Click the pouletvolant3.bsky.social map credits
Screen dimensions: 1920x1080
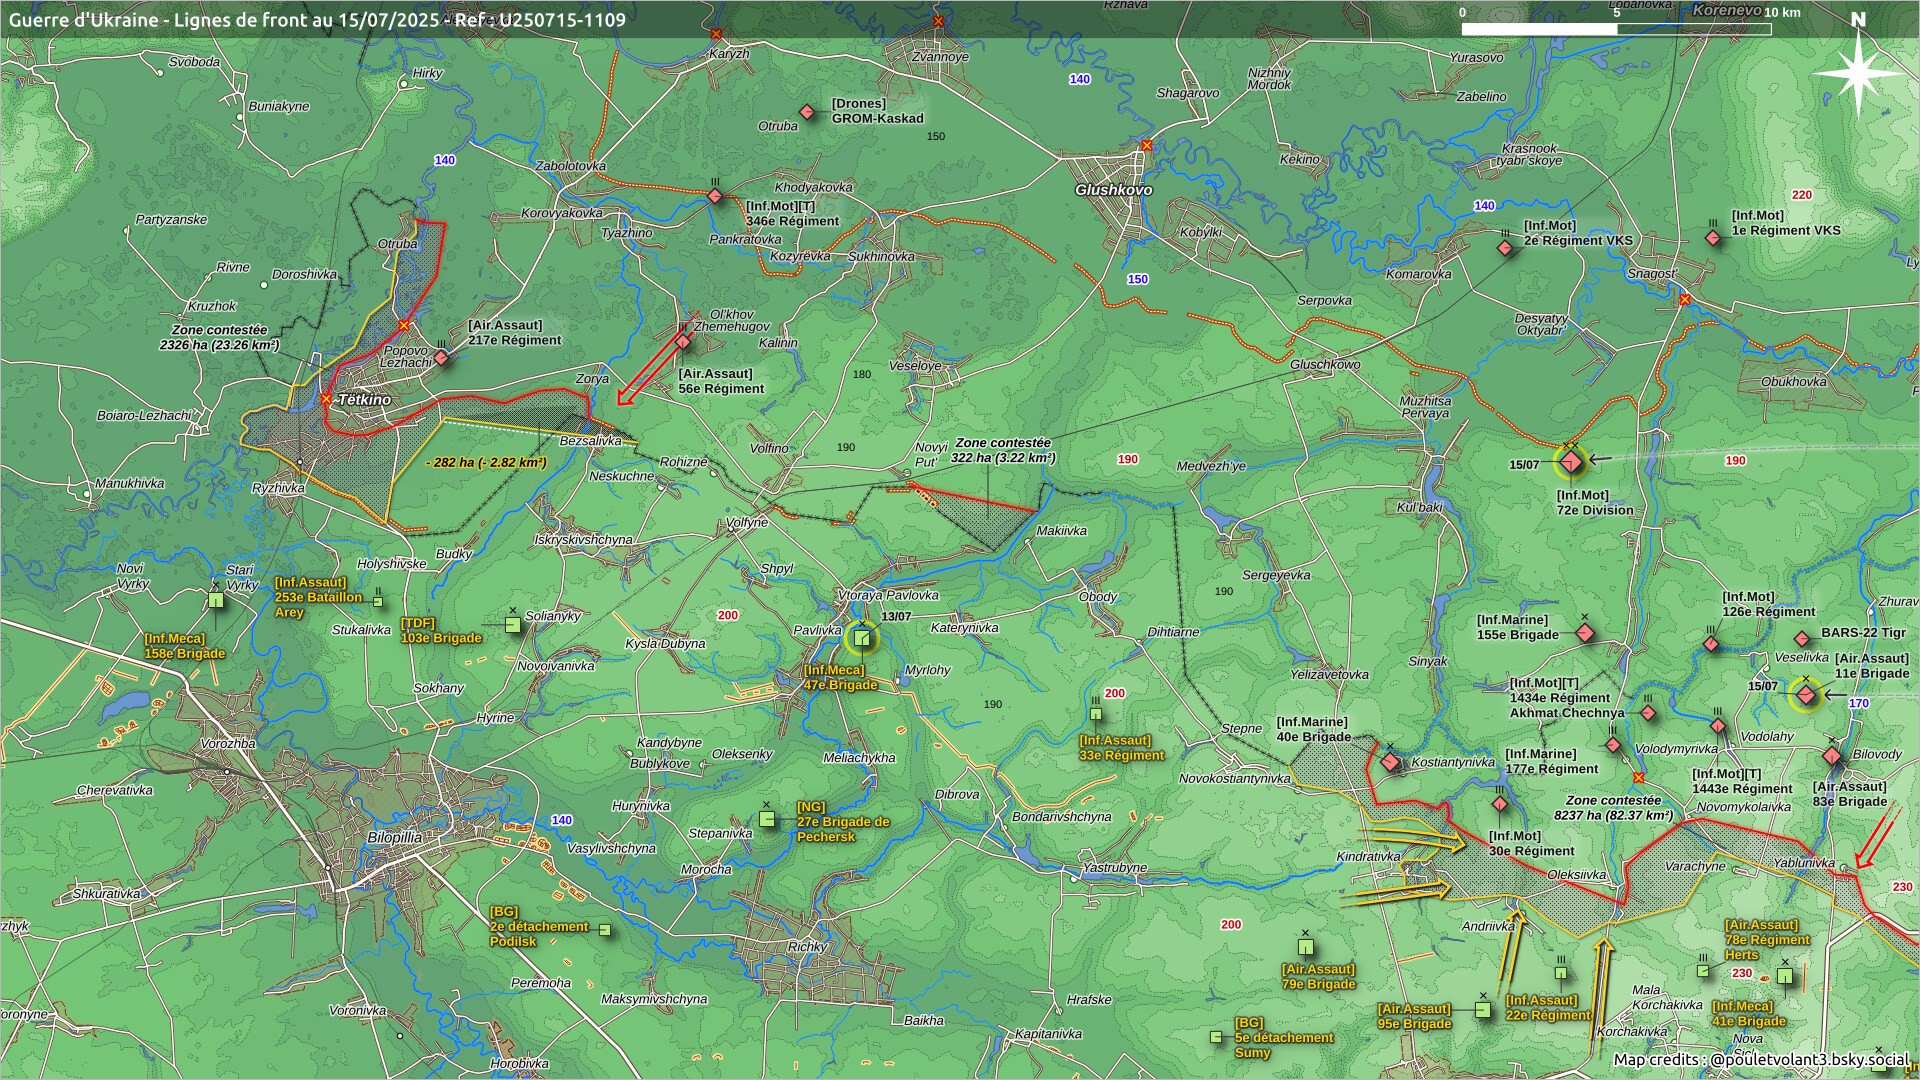[1762, 1059]
